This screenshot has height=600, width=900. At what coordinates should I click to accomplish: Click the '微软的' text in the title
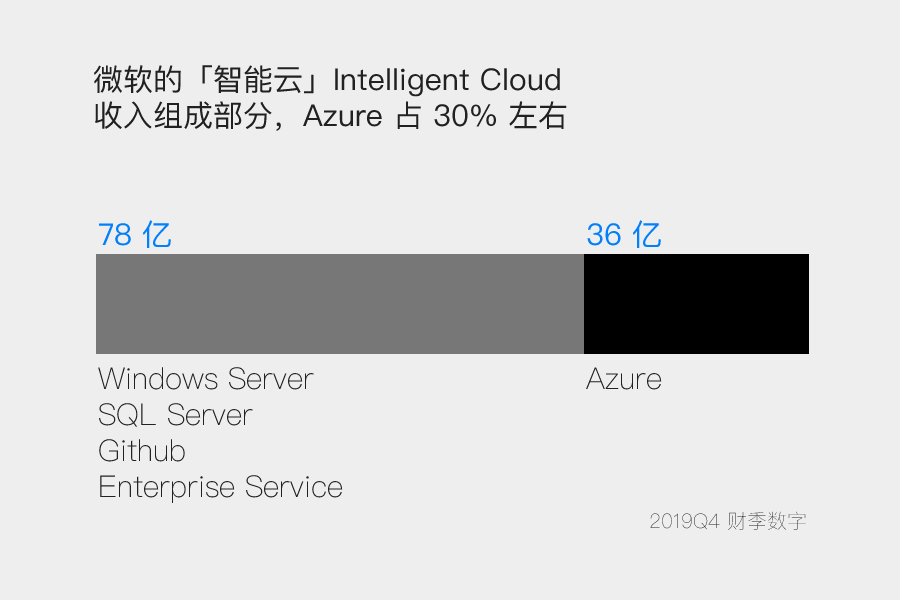point(138,80)
